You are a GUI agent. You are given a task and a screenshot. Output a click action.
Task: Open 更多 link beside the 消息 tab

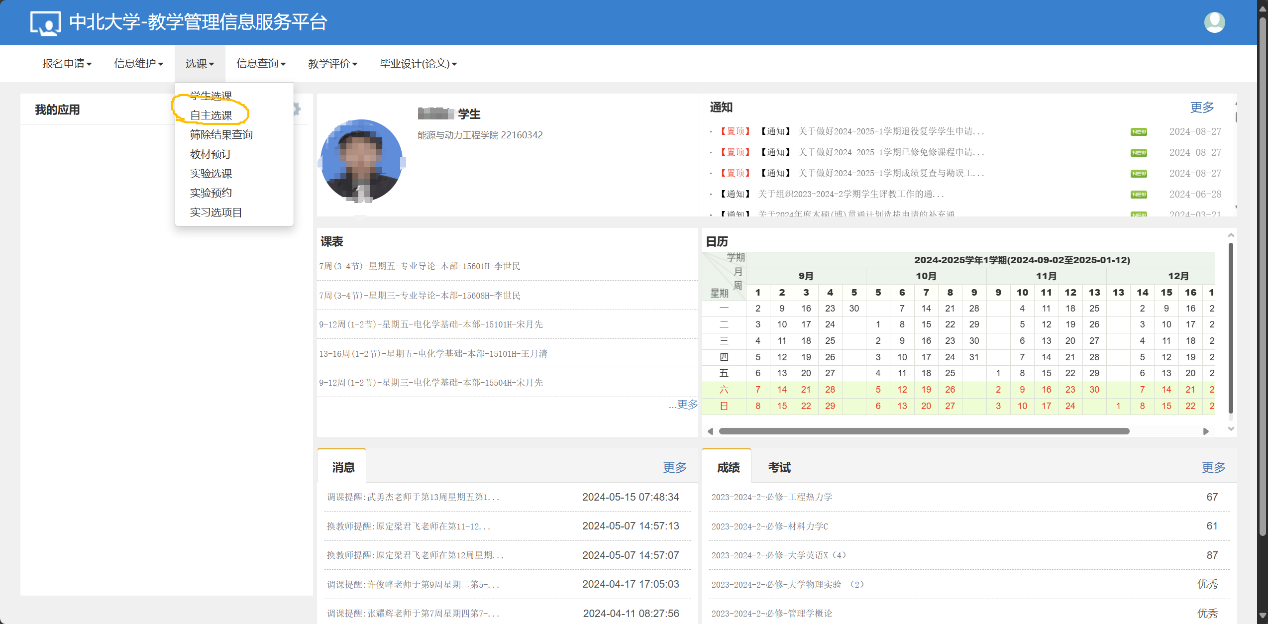(675, 468)
